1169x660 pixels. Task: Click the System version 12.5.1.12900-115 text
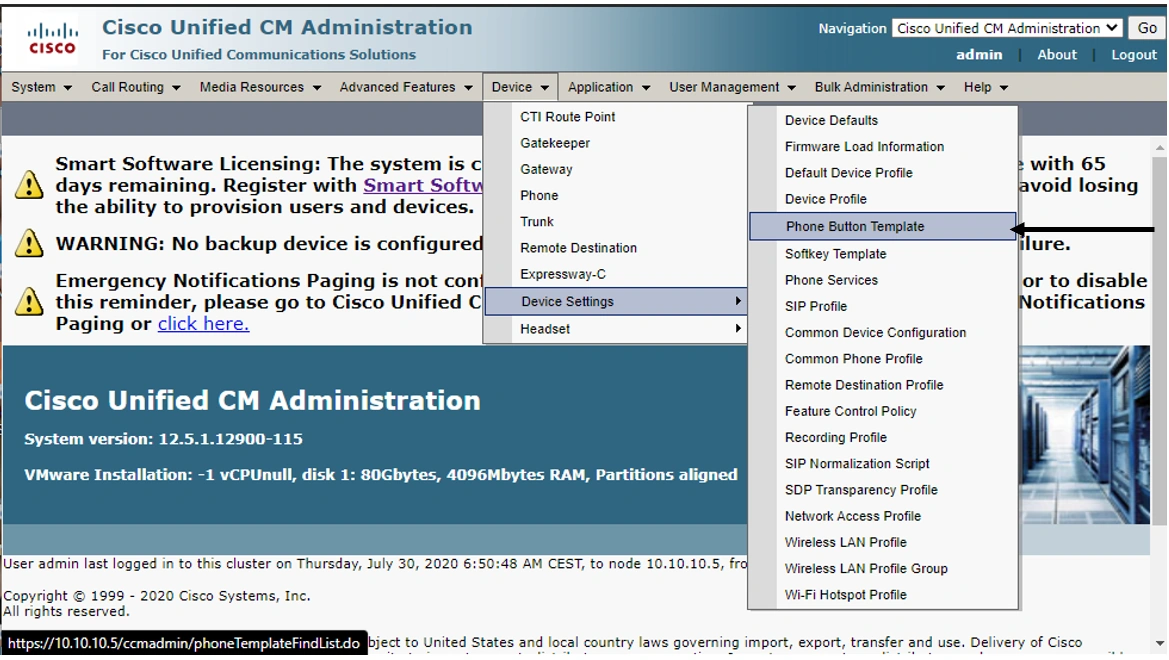164,439
